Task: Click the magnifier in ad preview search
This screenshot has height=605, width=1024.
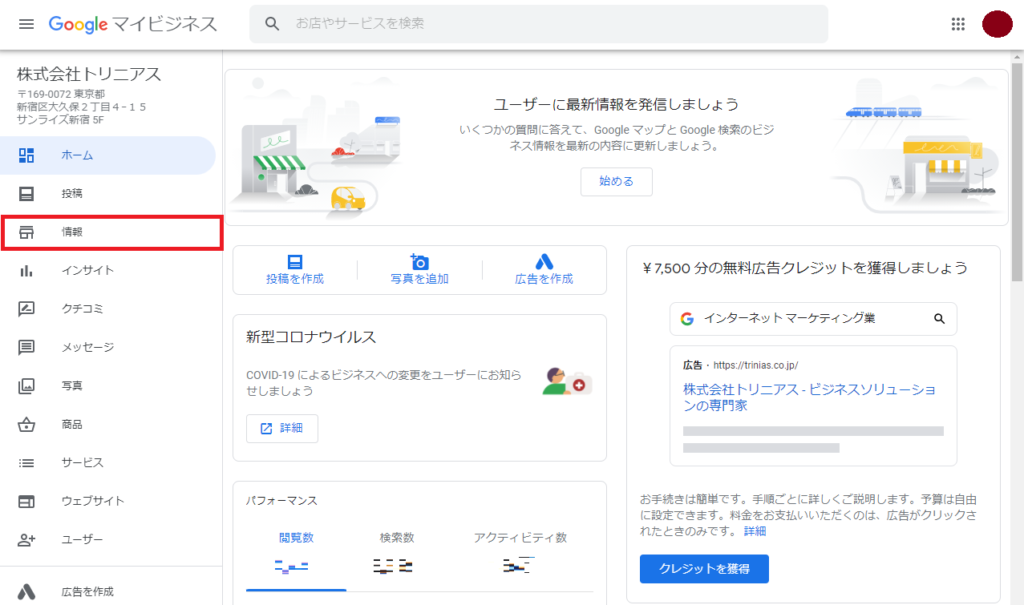Action: pos(939,319)
